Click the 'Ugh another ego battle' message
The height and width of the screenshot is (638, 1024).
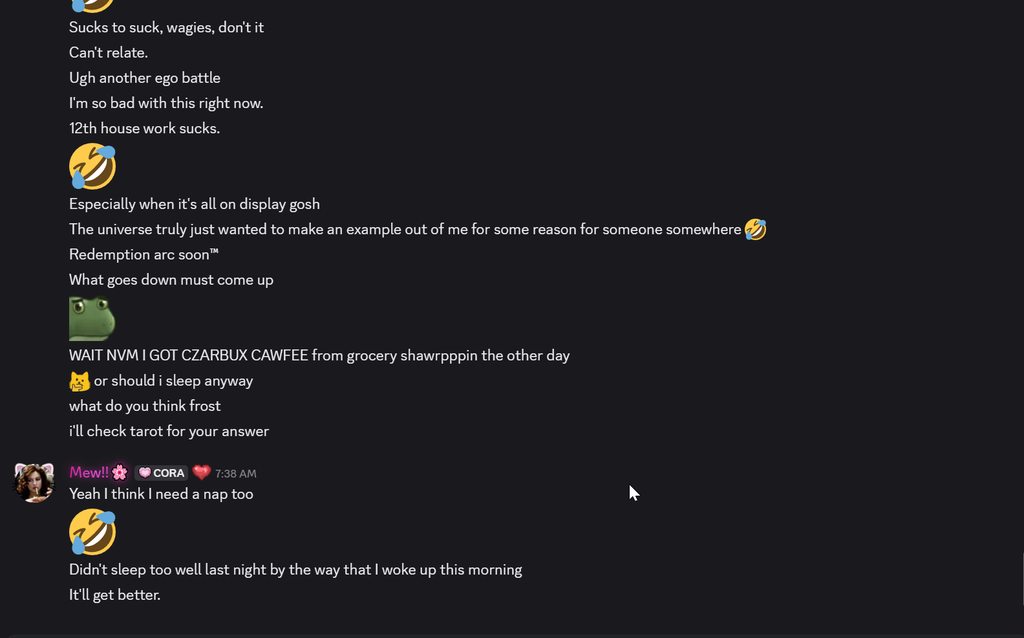(x=145, y=78)
